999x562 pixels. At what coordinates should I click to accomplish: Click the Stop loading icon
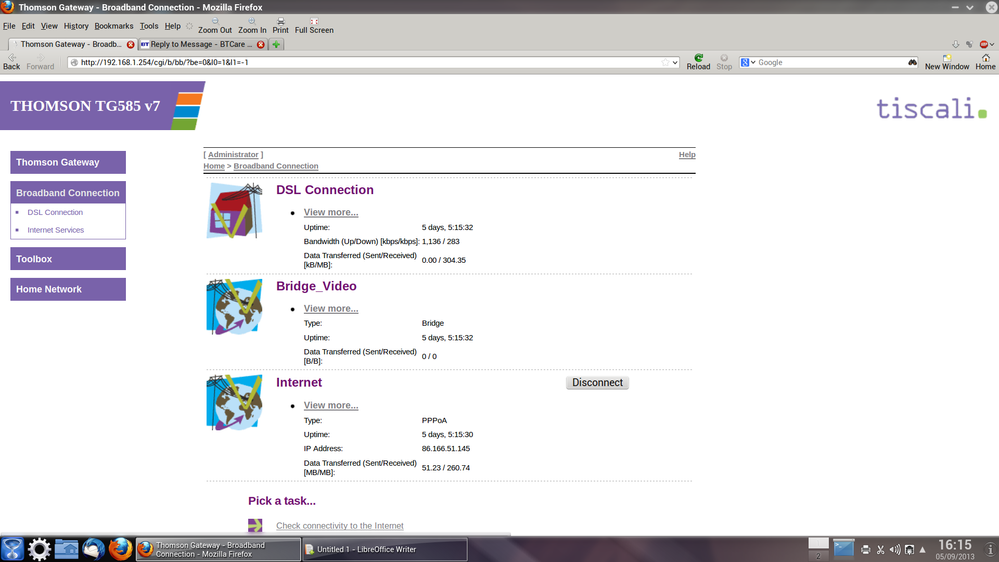click(724, 57)
